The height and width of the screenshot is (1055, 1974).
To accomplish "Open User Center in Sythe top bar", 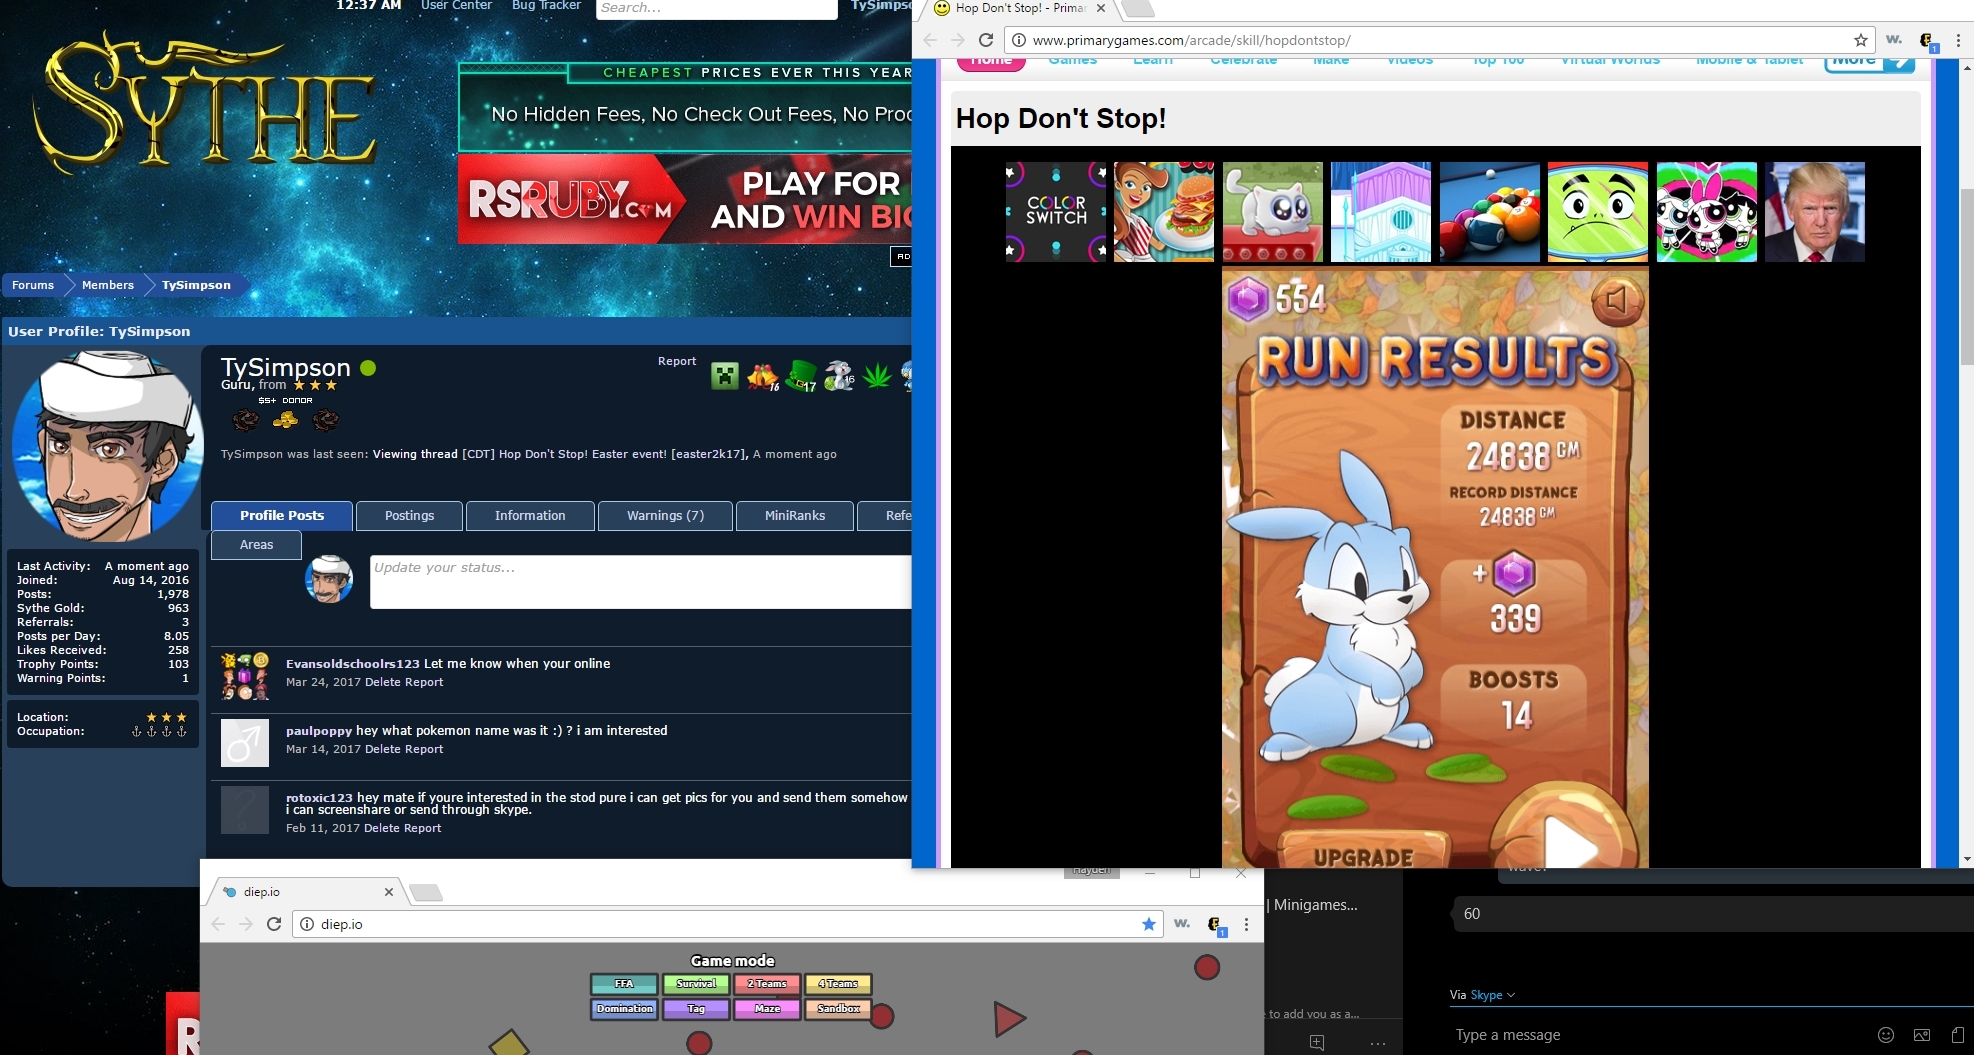I will point(456,6).
